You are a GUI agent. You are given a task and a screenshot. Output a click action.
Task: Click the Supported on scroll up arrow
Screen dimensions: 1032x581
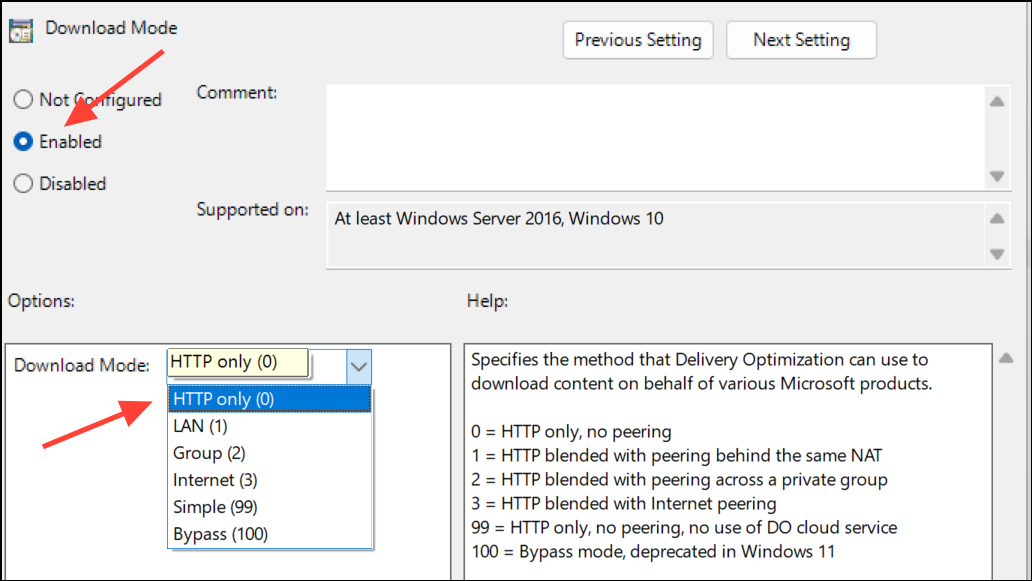click(997, 218)
